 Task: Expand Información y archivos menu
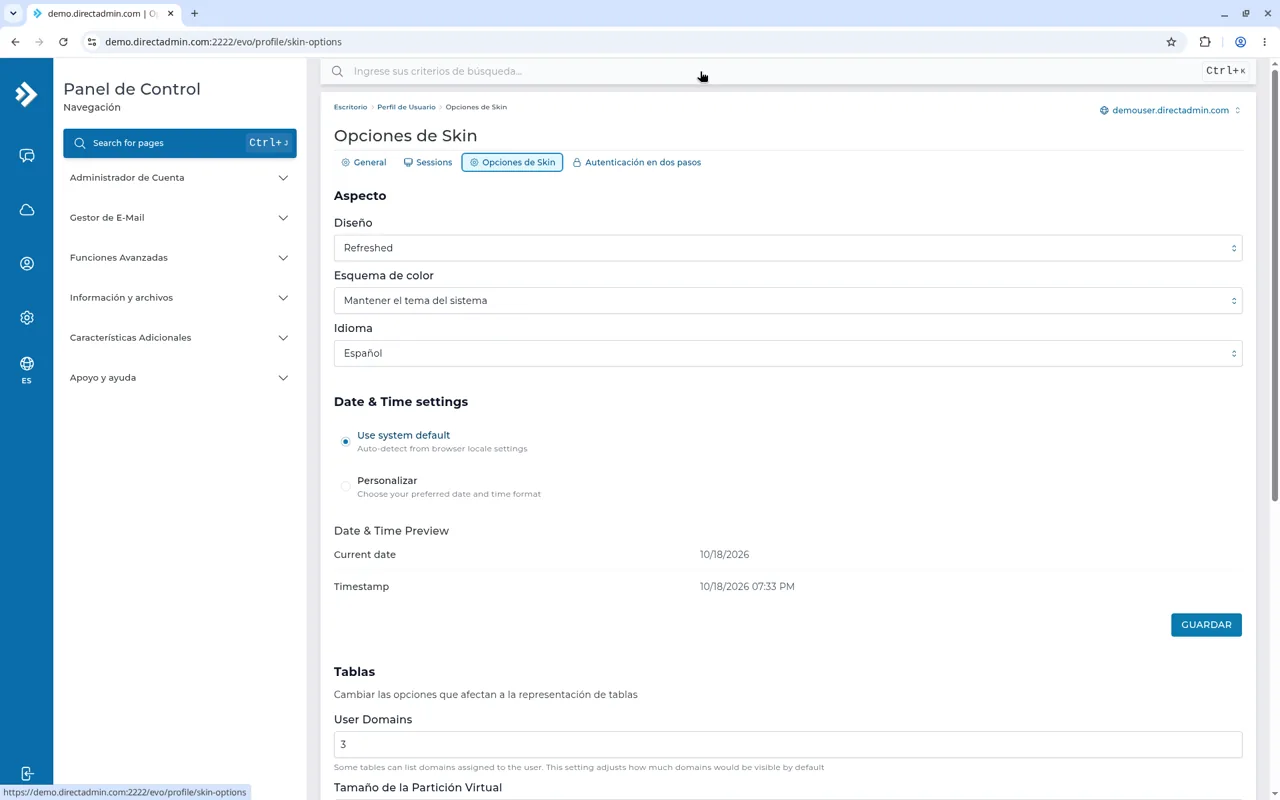point(180,298)
